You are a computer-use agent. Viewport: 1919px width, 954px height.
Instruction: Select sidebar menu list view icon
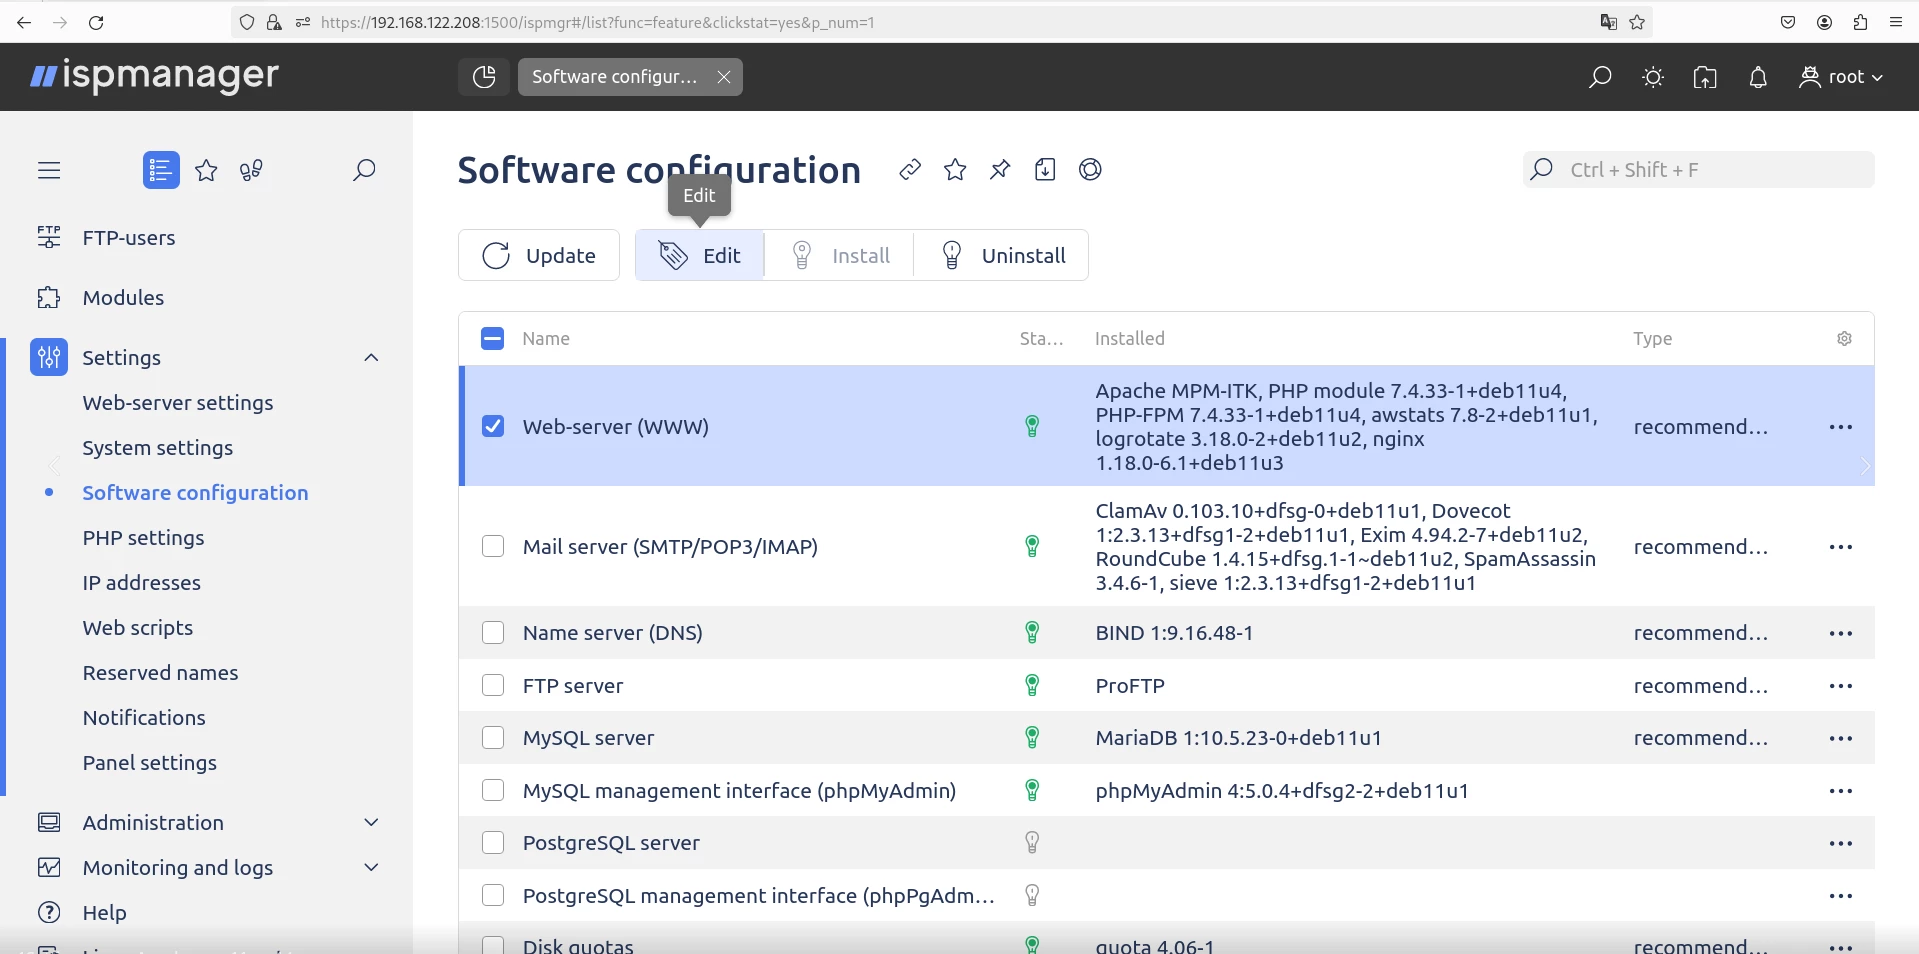161,170
